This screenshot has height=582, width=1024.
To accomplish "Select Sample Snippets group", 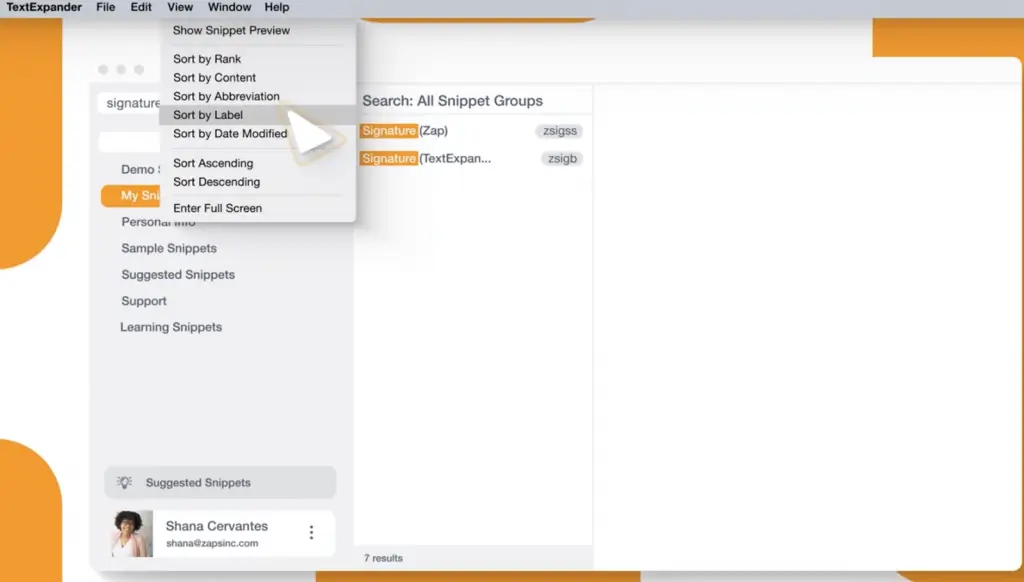I will click(169, 248).
